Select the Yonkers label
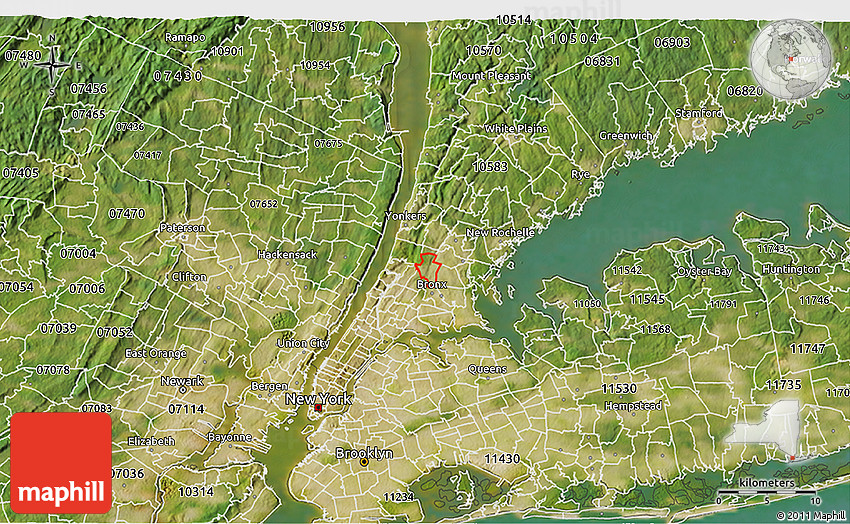Image resolution: width=850 pixels, height=524 pixels. (x=406, y=216)
